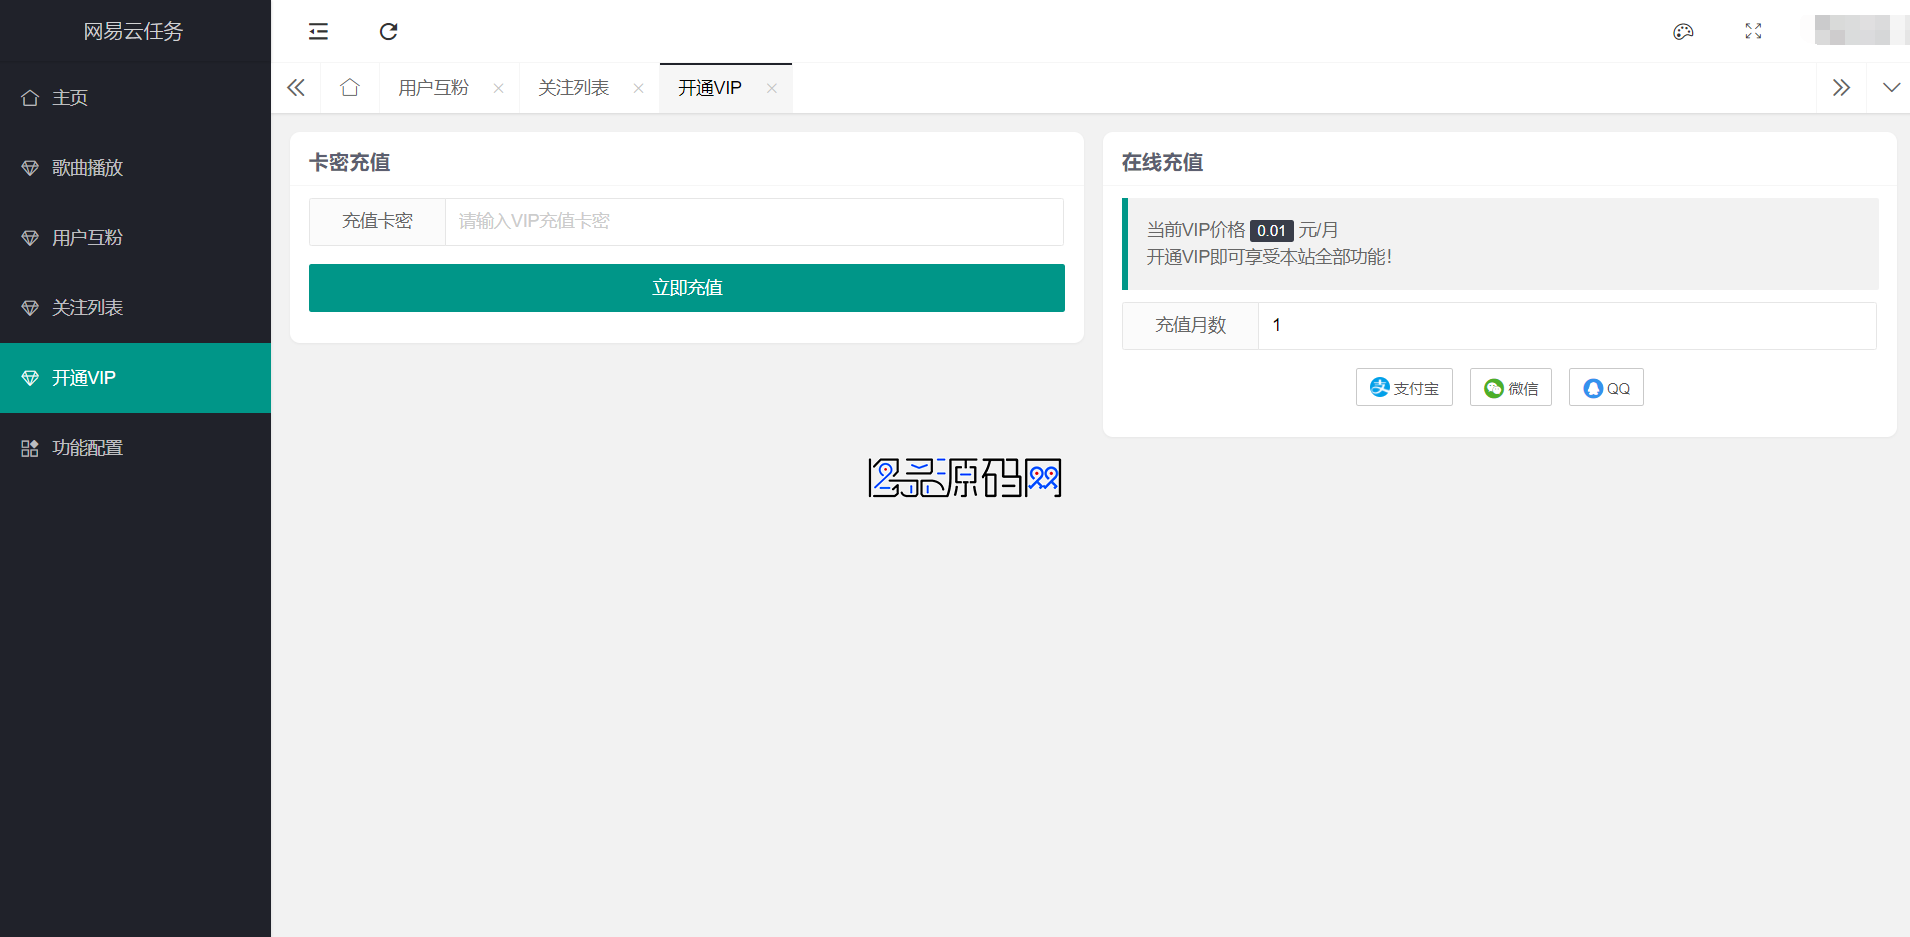The width and height of the screenshot is (1910, 937).
Task: Collapse the sidebar with the menu-fold icon
Action: [x=318, y=31]
